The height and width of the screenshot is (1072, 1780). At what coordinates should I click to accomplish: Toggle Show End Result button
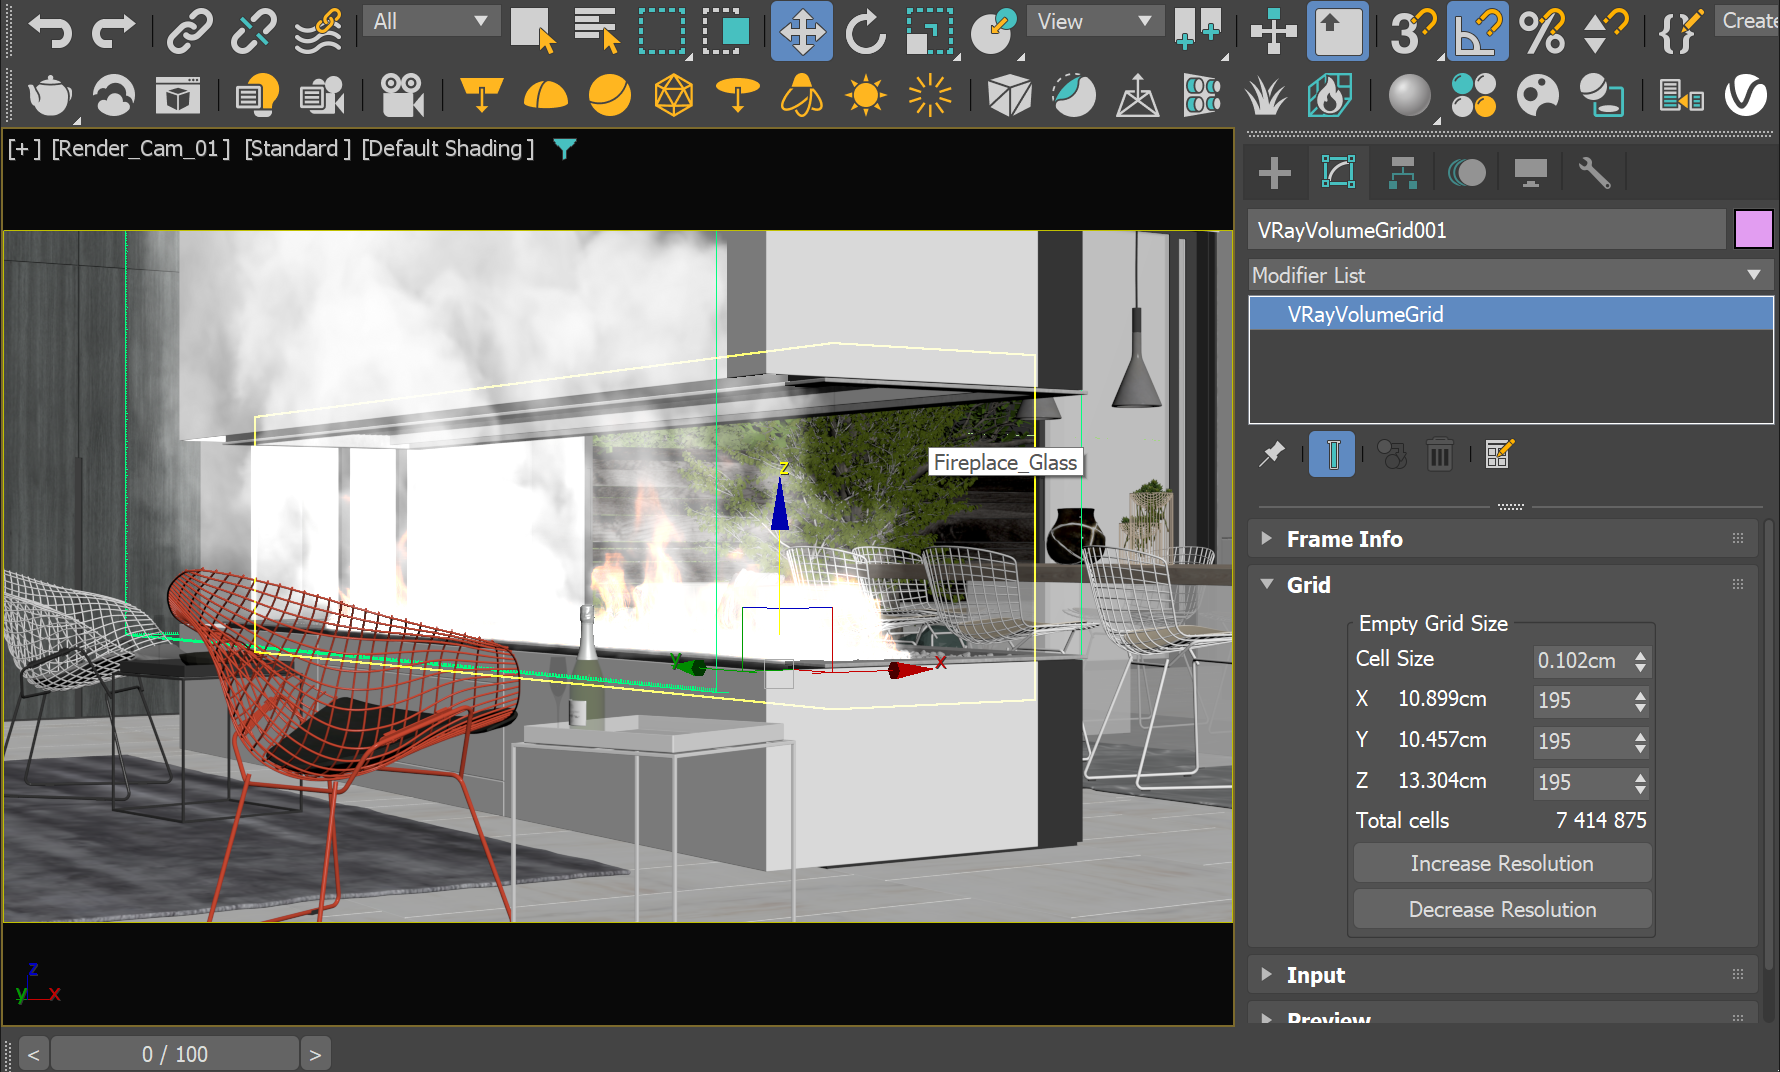(x=1332, y=455)
